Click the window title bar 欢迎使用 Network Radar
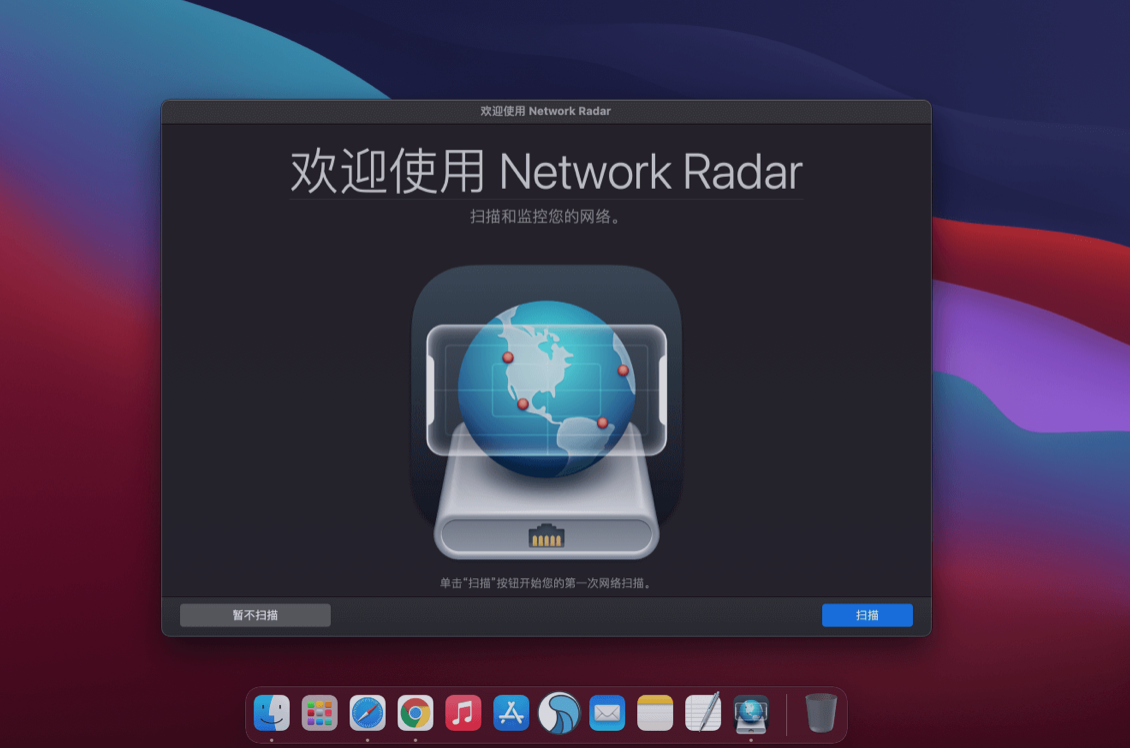Screen dimensions: 1130x748 (x=546, y=111)
